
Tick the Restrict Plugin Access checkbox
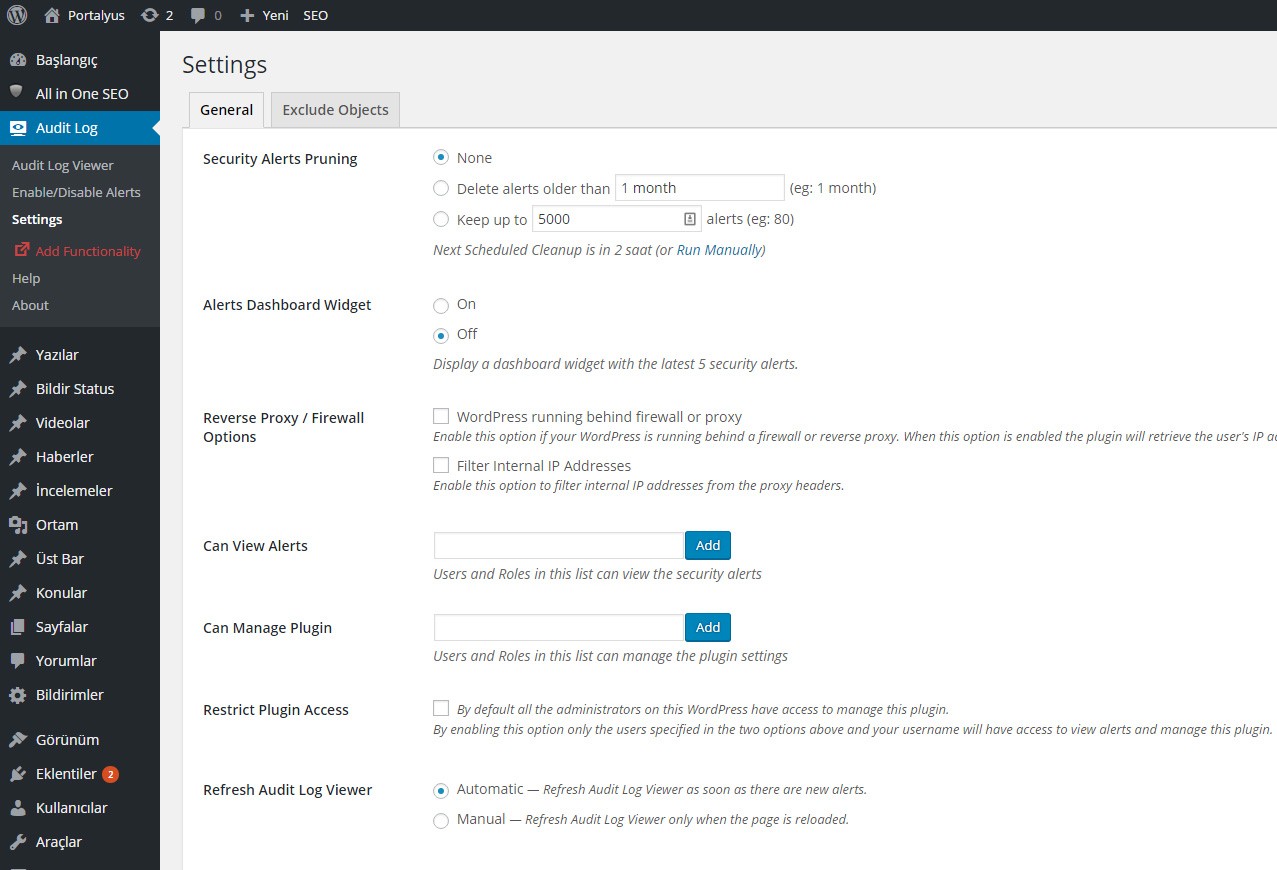[441, 708]
